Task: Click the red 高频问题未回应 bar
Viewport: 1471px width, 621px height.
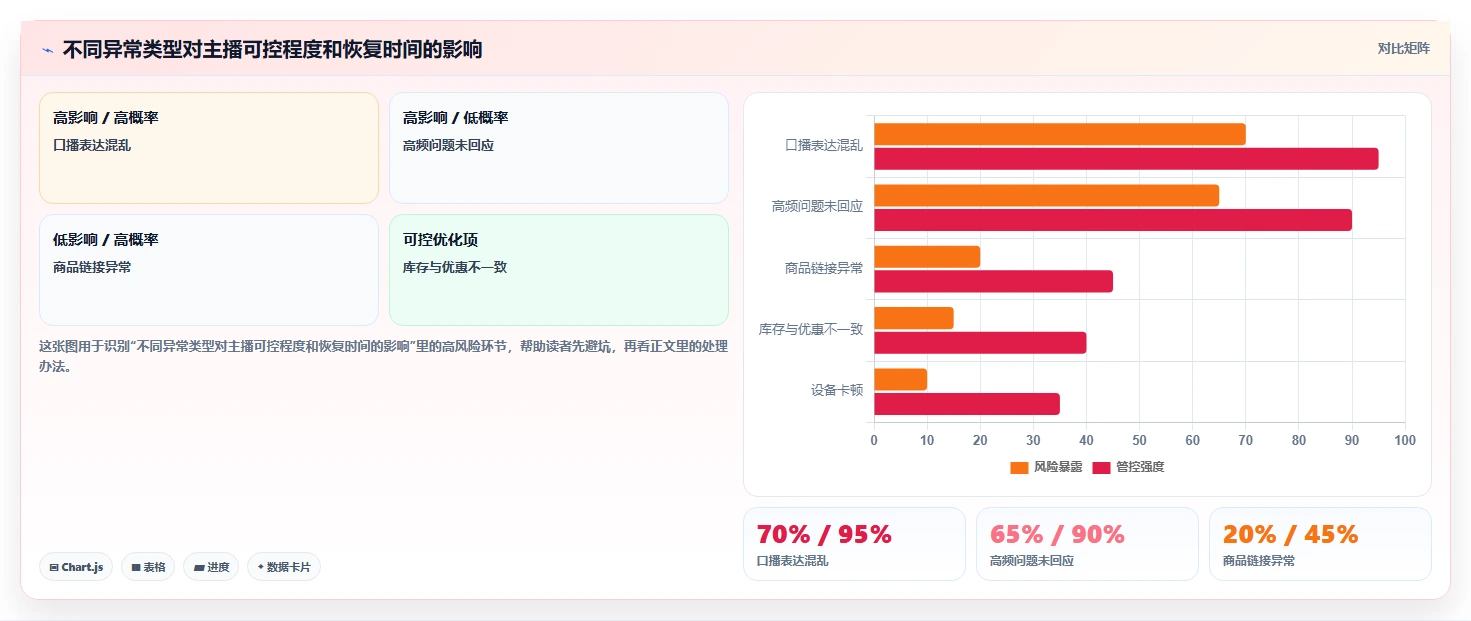Action: pyautogui.click(x=1113, y=220)
